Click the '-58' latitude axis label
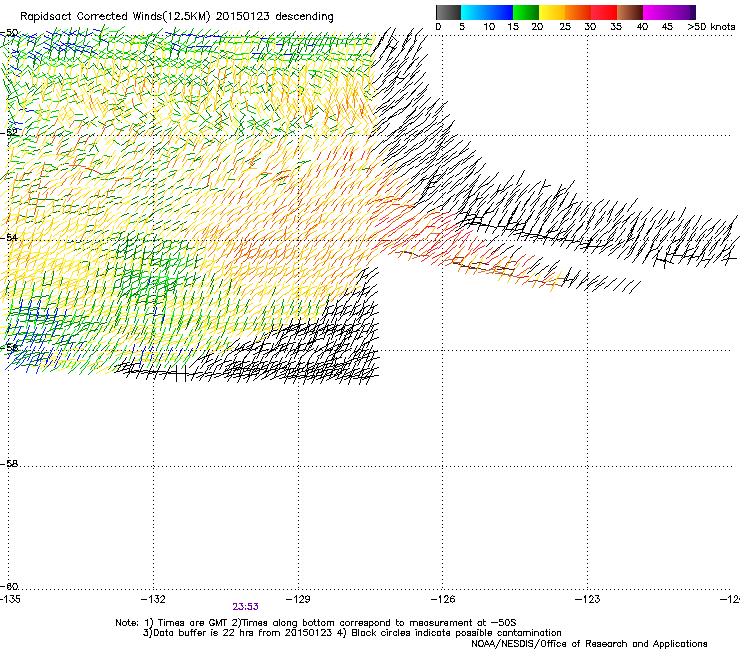The image size is (740, 650). tap(9, 464)
